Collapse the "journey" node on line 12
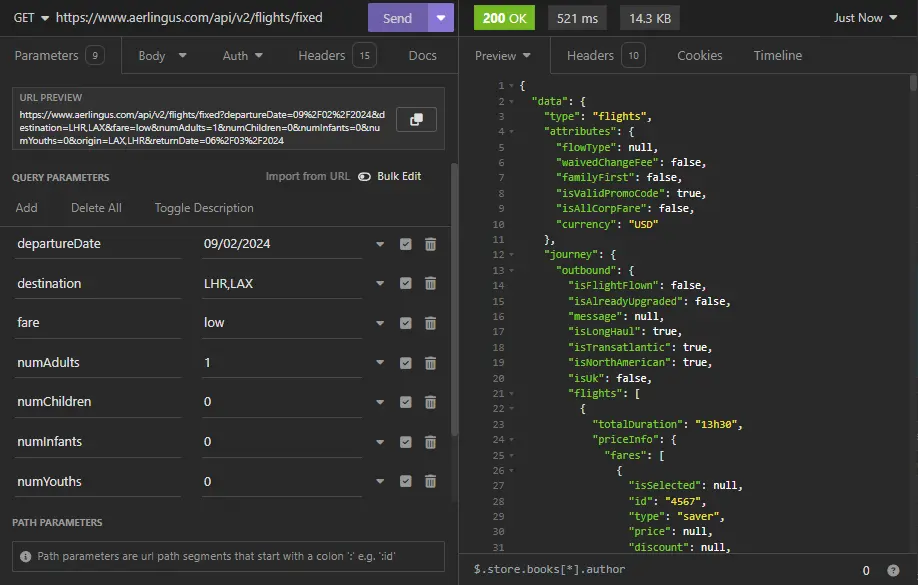Image resolution: width=918 pixels, height=585 pixels. click(511, 255)
